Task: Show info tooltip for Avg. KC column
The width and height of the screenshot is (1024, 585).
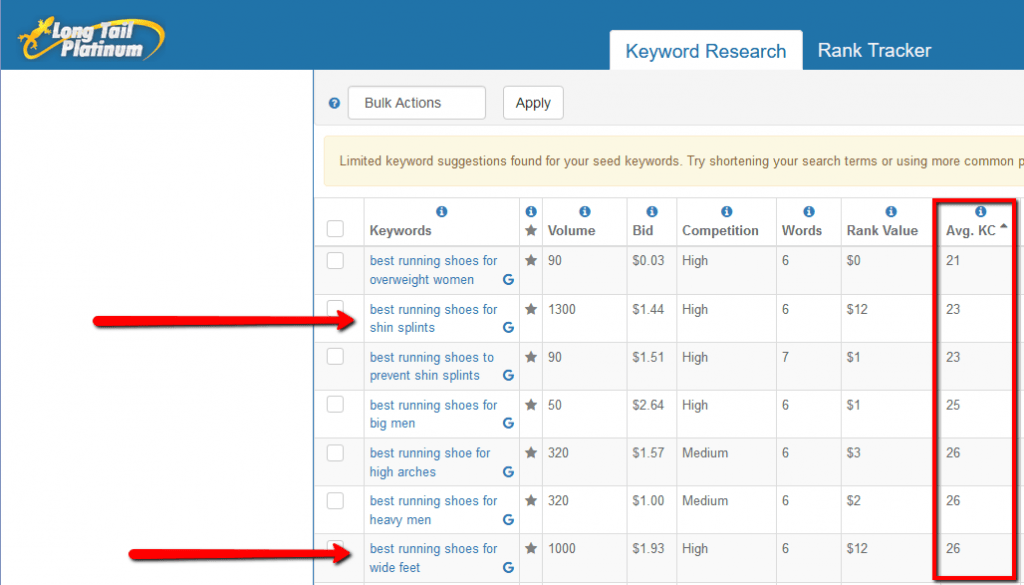Action: click(980, 212)
